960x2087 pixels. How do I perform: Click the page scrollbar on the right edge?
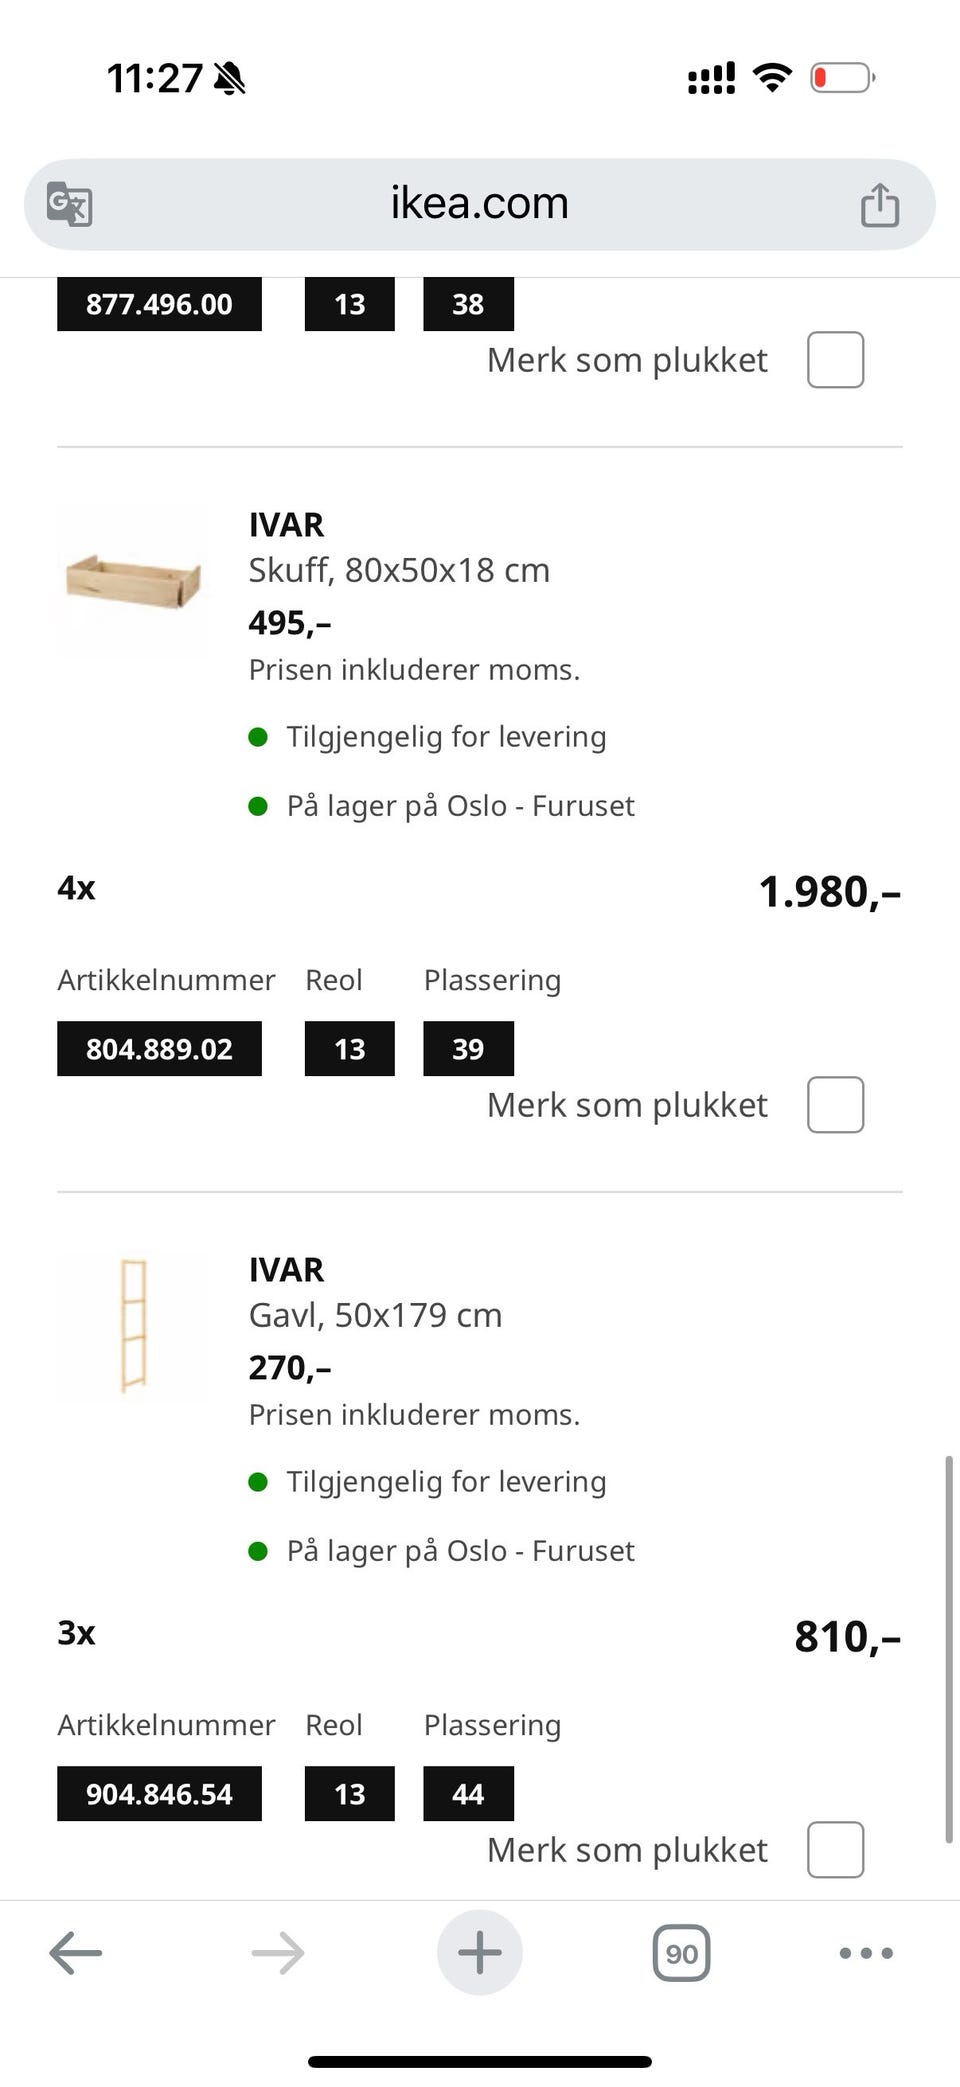coord(948,1648)
